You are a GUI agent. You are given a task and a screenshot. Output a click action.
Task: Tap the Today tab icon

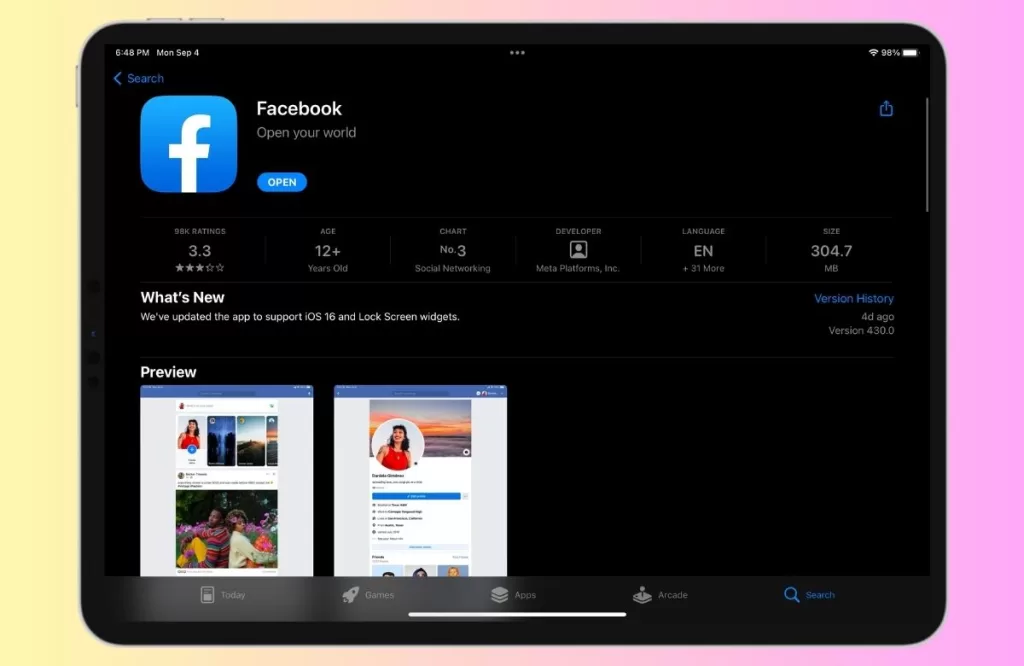207,595
